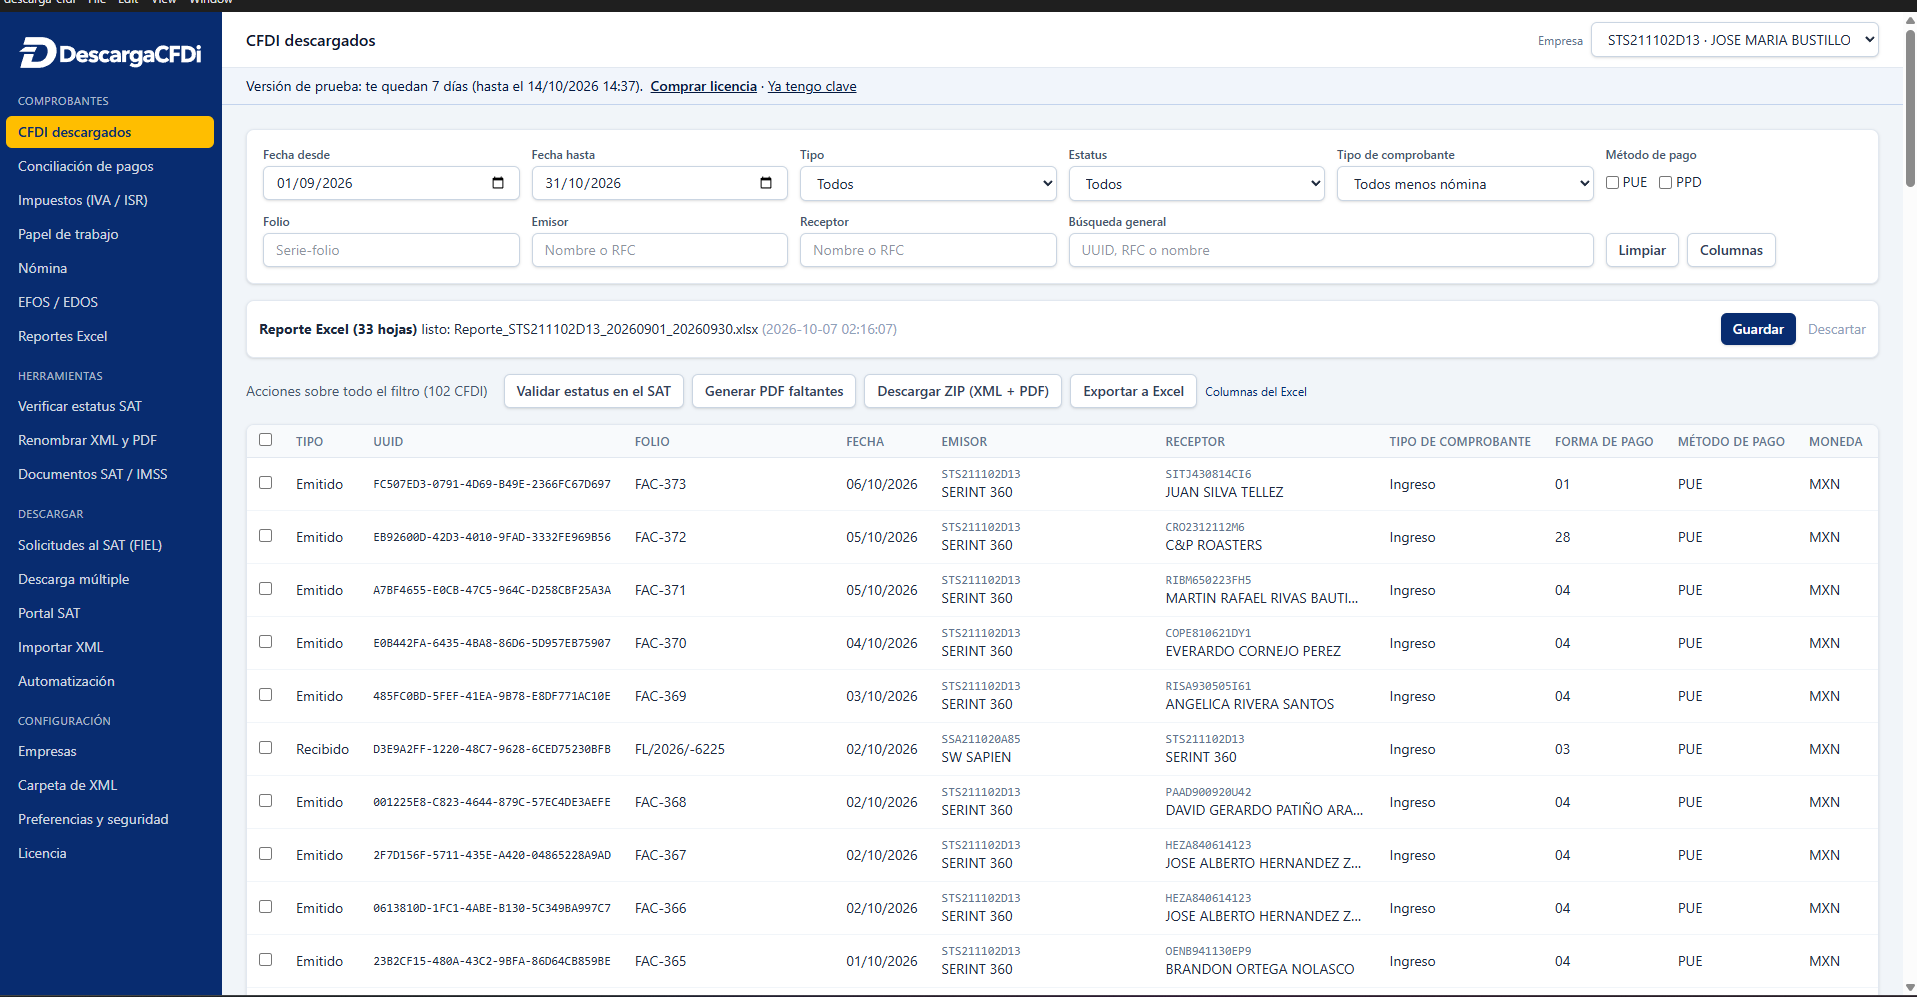Open Empresas configuration

coord(110,751)
